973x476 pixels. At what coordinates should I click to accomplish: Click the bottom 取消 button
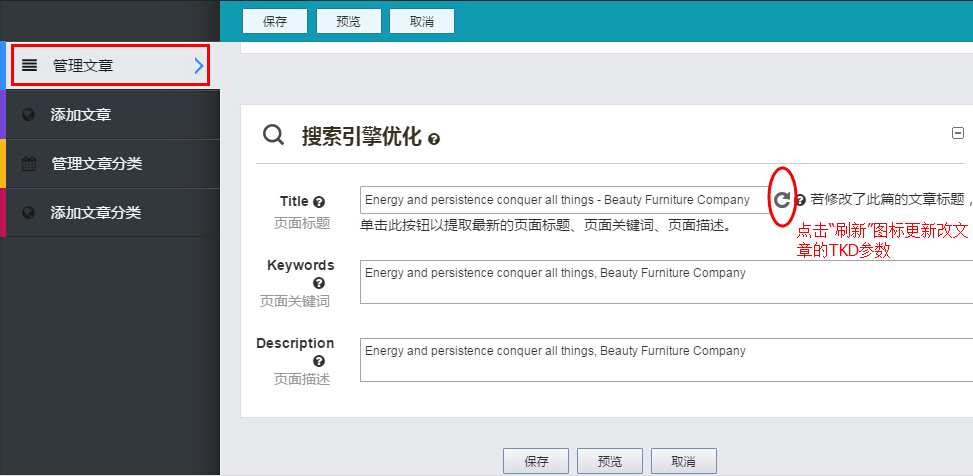coord(683,461)
